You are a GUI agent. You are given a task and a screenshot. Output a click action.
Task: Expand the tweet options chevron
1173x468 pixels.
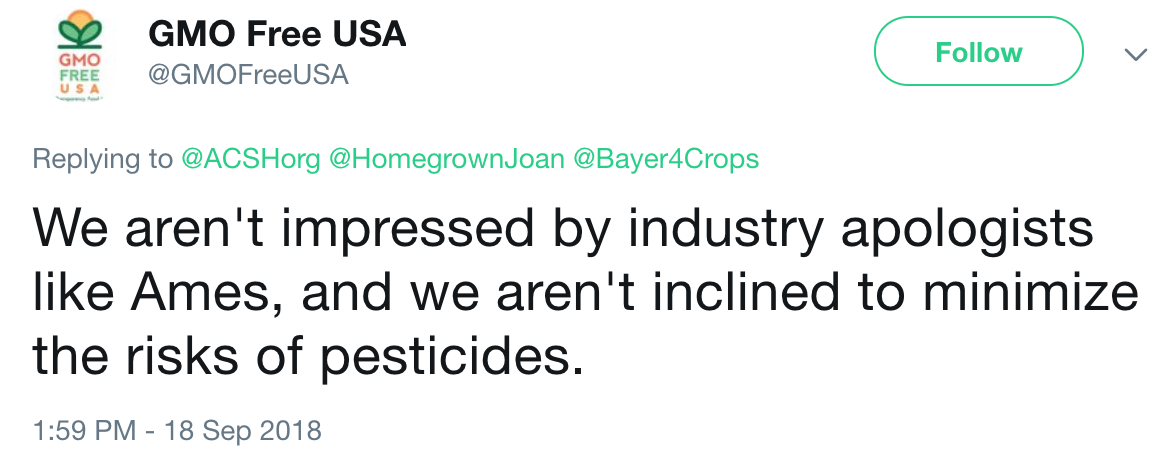pyautogui.click(x=1135, y=54)
